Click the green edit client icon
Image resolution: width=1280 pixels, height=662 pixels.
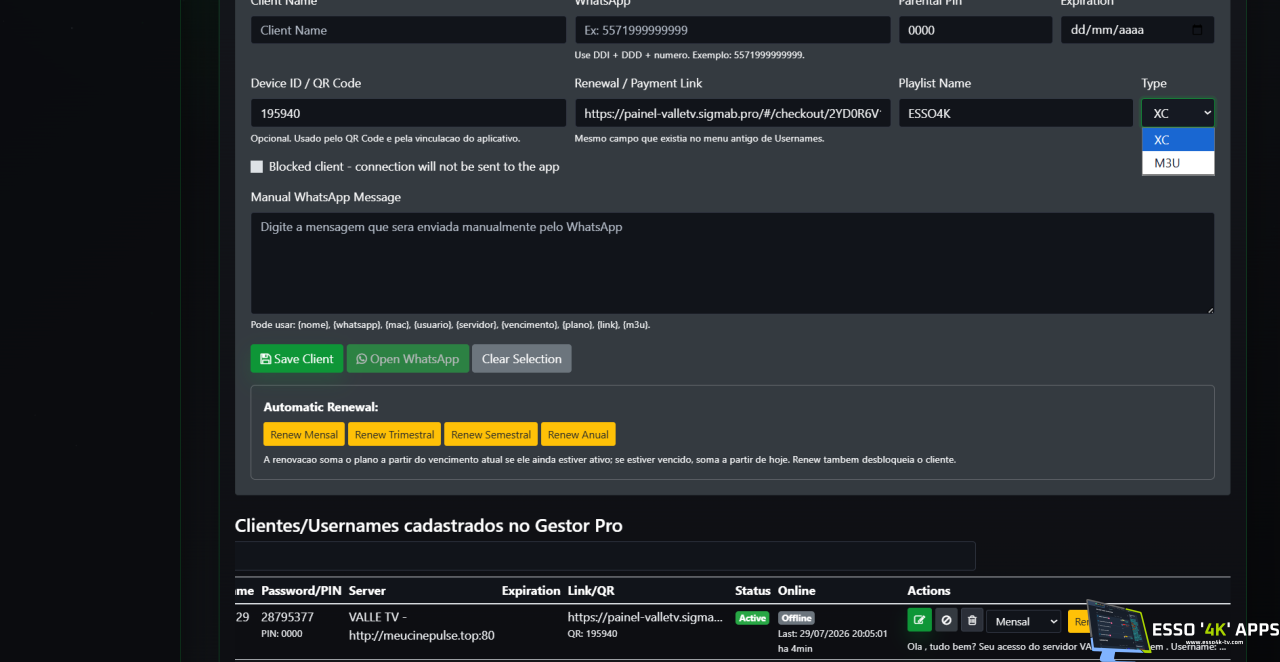919,621
